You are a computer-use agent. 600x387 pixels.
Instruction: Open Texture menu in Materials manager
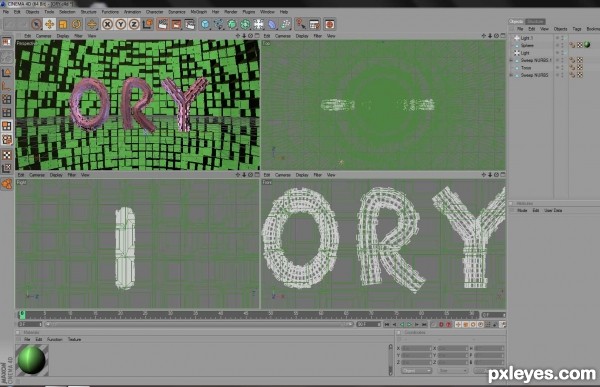point(74,340)
